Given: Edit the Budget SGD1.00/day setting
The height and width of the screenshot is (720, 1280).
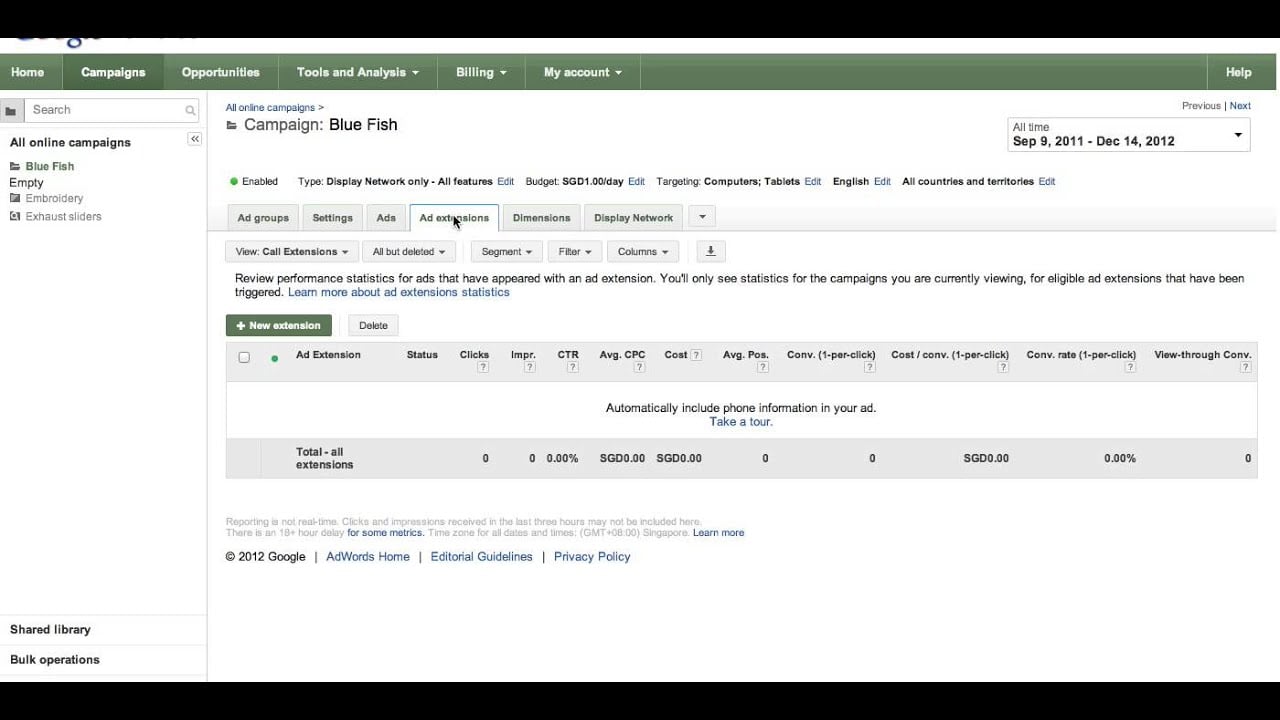Looking at the screenshot, I should tap(636, 182).
